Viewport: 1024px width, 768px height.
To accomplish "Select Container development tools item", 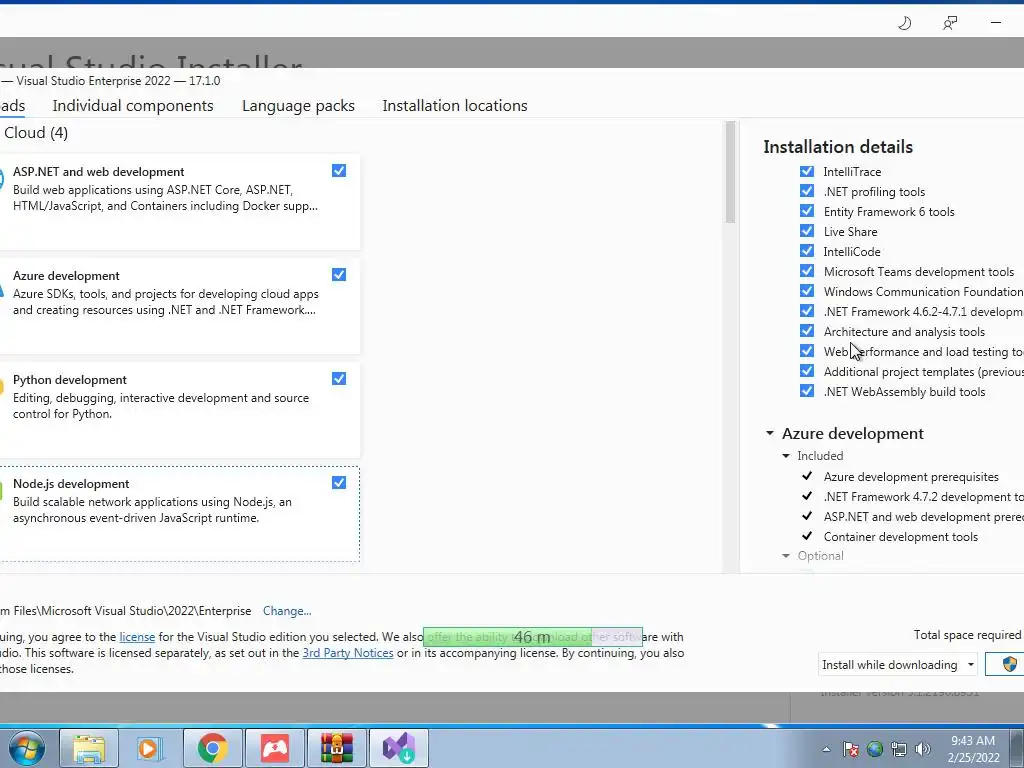I will click(901, 537).
